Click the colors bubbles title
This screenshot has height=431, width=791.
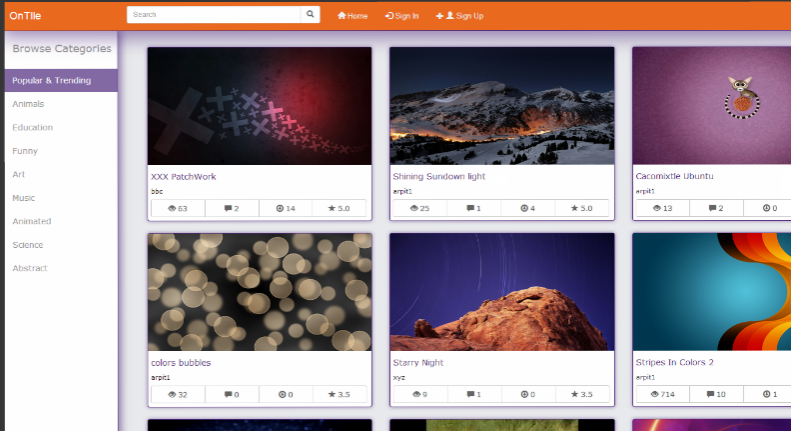(x=181, y=363)
